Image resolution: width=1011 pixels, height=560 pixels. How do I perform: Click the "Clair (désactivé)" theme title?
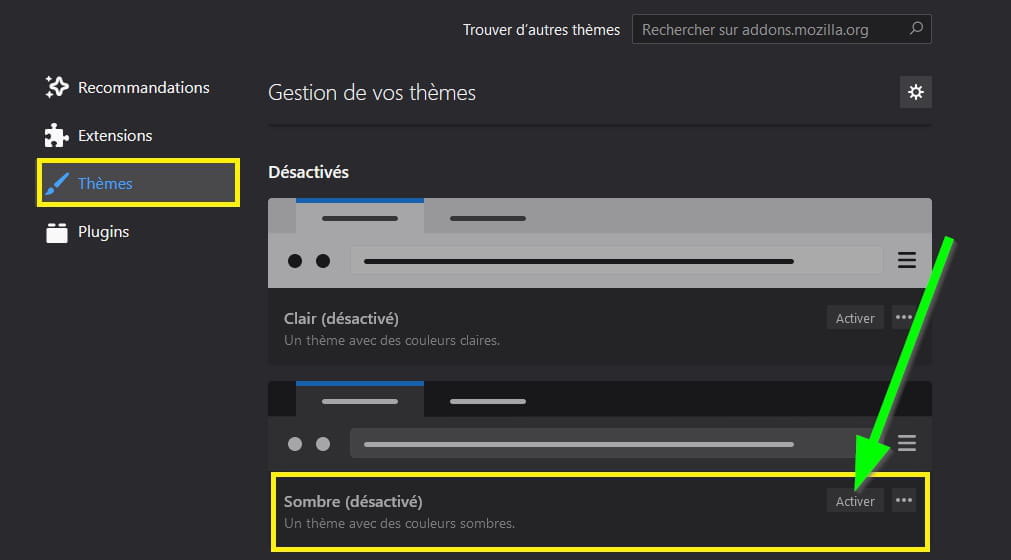point(341,318)
